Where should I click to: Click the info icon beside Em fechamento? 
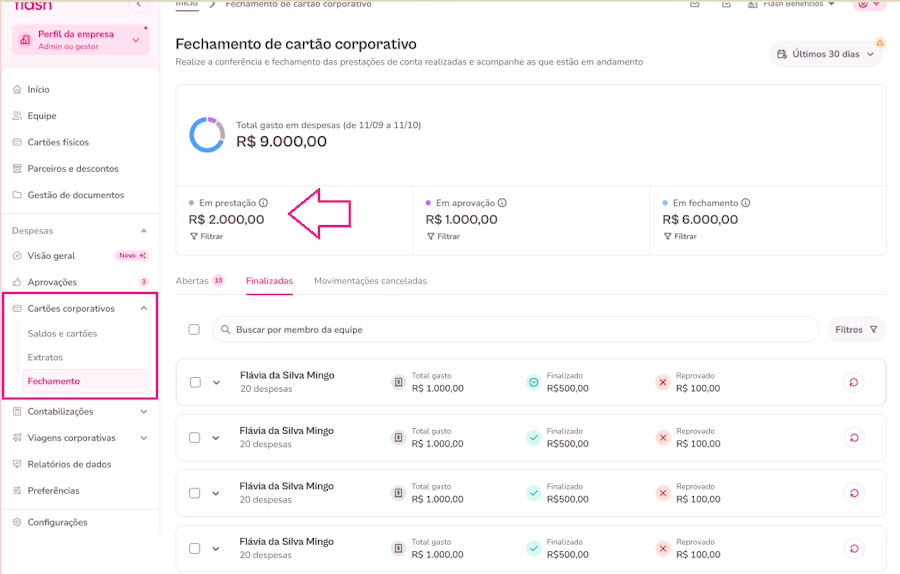[746, 203]
